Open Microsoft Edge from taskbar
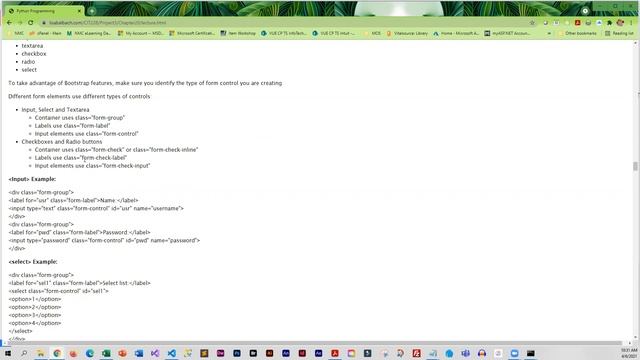This screenshot has height=360, width=640. (90, 353)
